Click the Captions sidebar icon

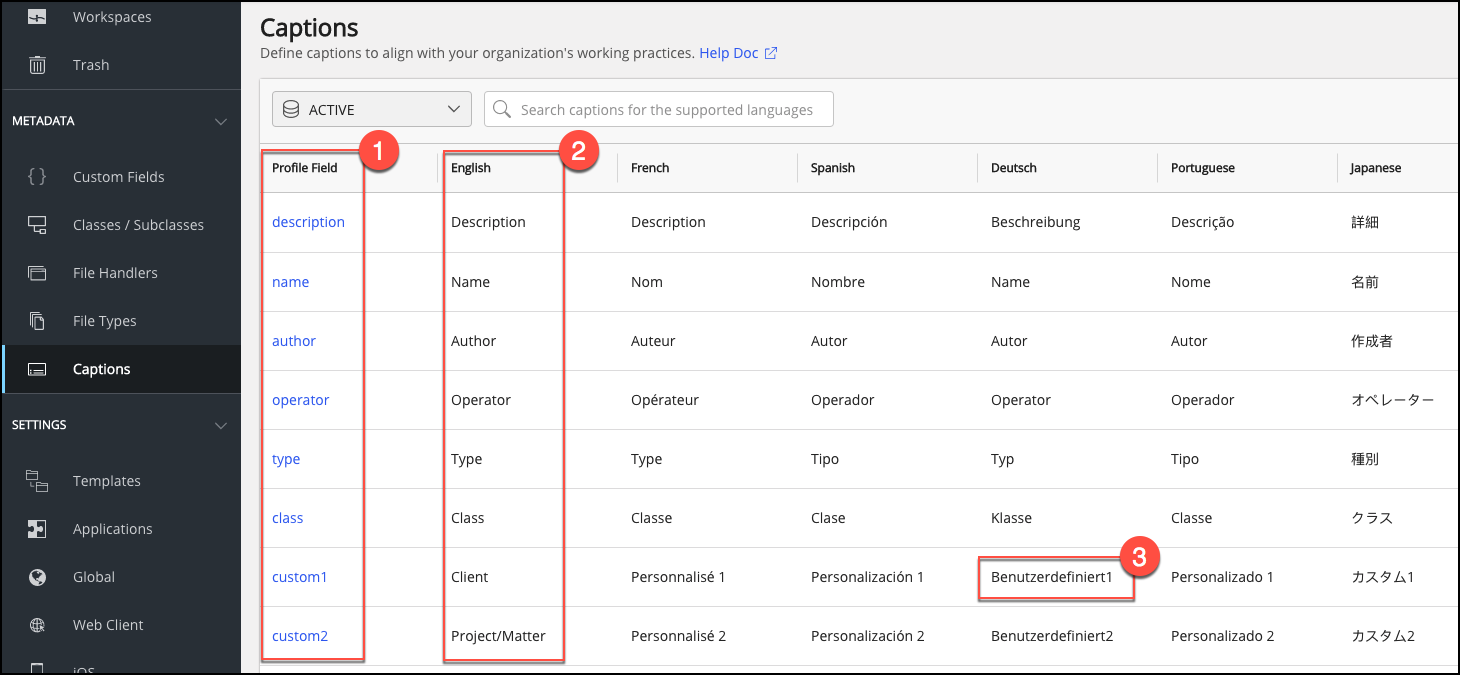[x=37, y=368]
